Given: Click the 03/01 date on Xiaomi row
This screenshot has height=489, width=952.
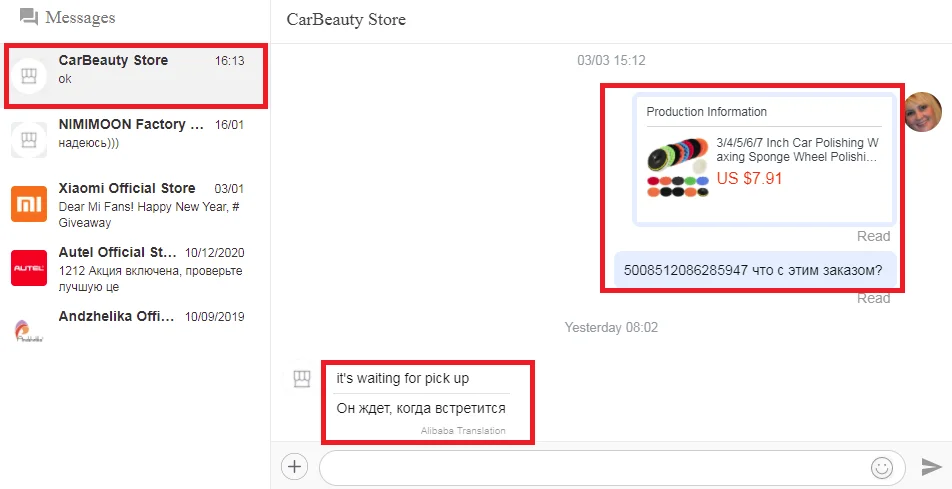Looking at the screenshot, I should pyautogui.click(x=230, y=189).
